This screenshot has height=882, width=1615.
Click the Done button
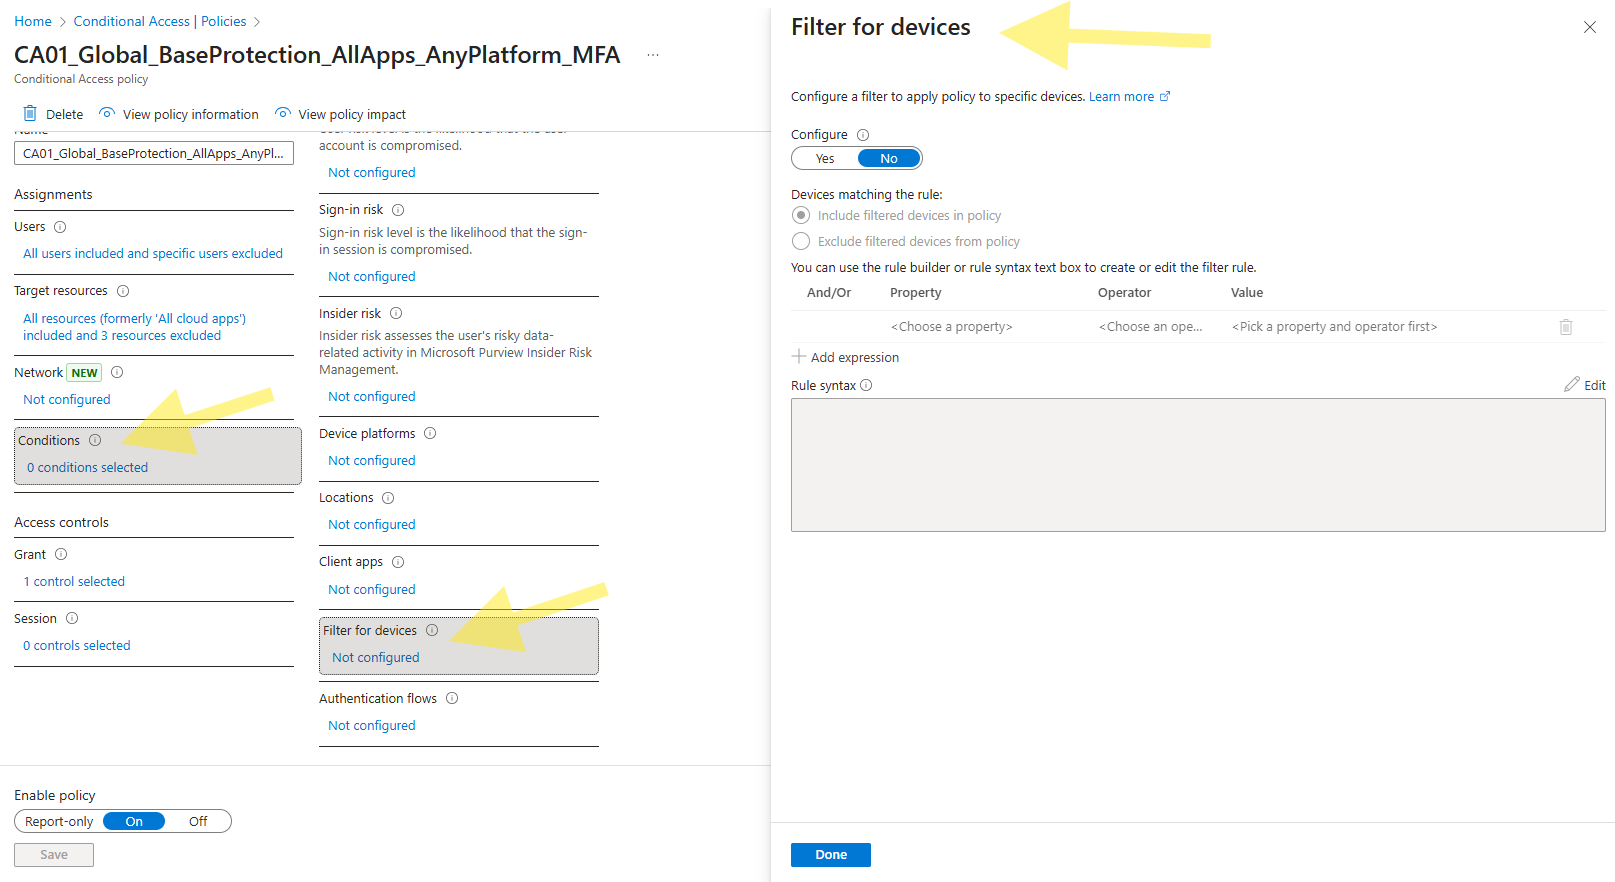click(x=831, y=855)
